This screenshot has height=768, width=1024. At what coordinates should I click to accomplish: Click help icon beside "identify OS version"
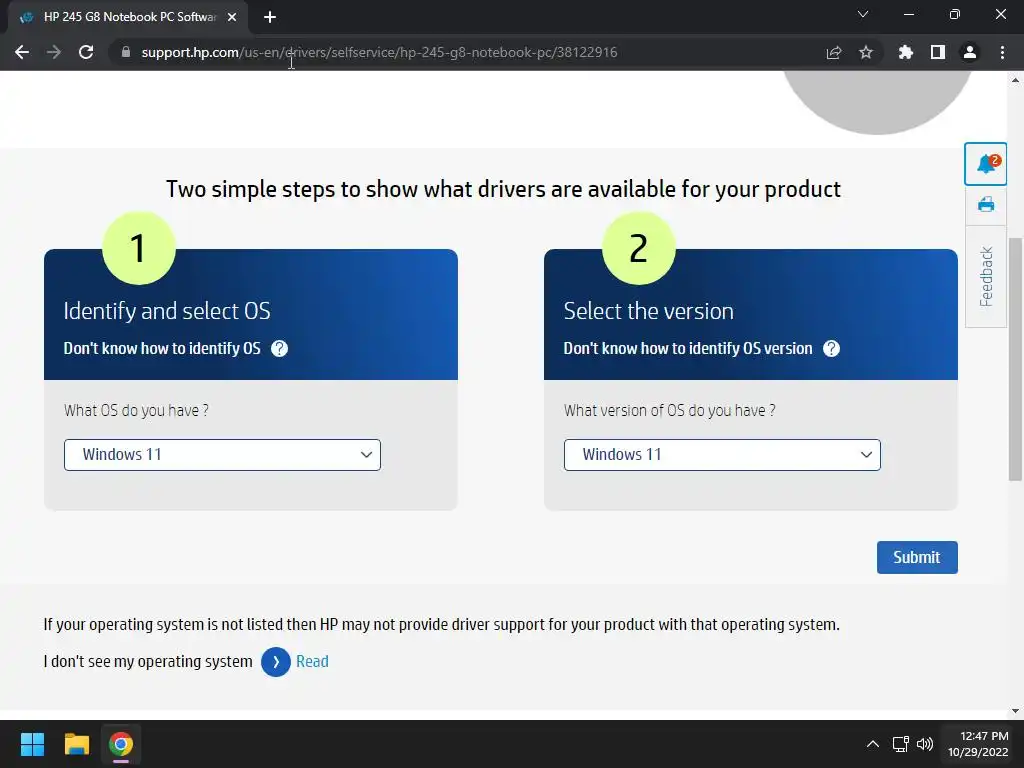(x=831, y=348)
